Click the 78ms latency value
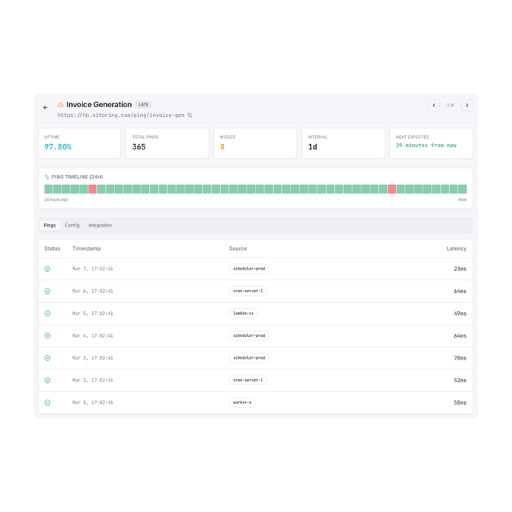This screenshot has height=512, width=512. [x=460, y=358]
